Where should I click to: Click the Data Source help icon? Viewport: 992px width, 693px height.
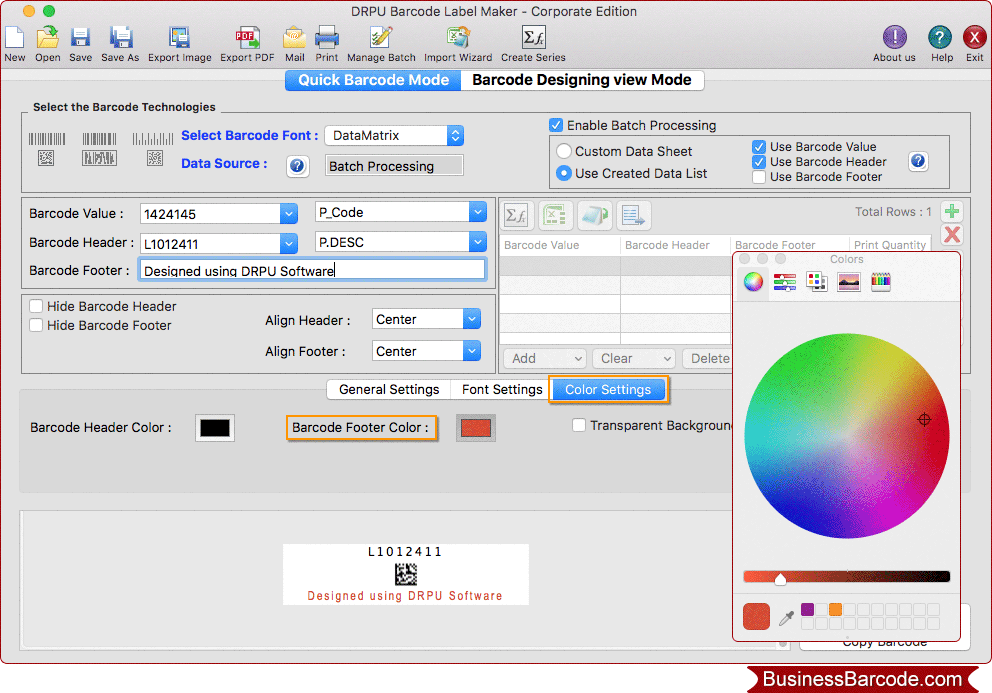pyautogui.click(x=297, y=166)
